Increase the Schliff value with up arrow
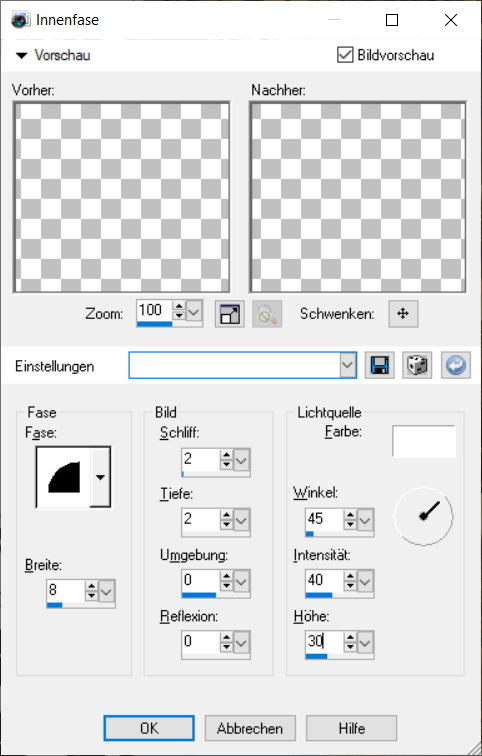The width and height of the screenshot is (482, 756). point(226,455)
